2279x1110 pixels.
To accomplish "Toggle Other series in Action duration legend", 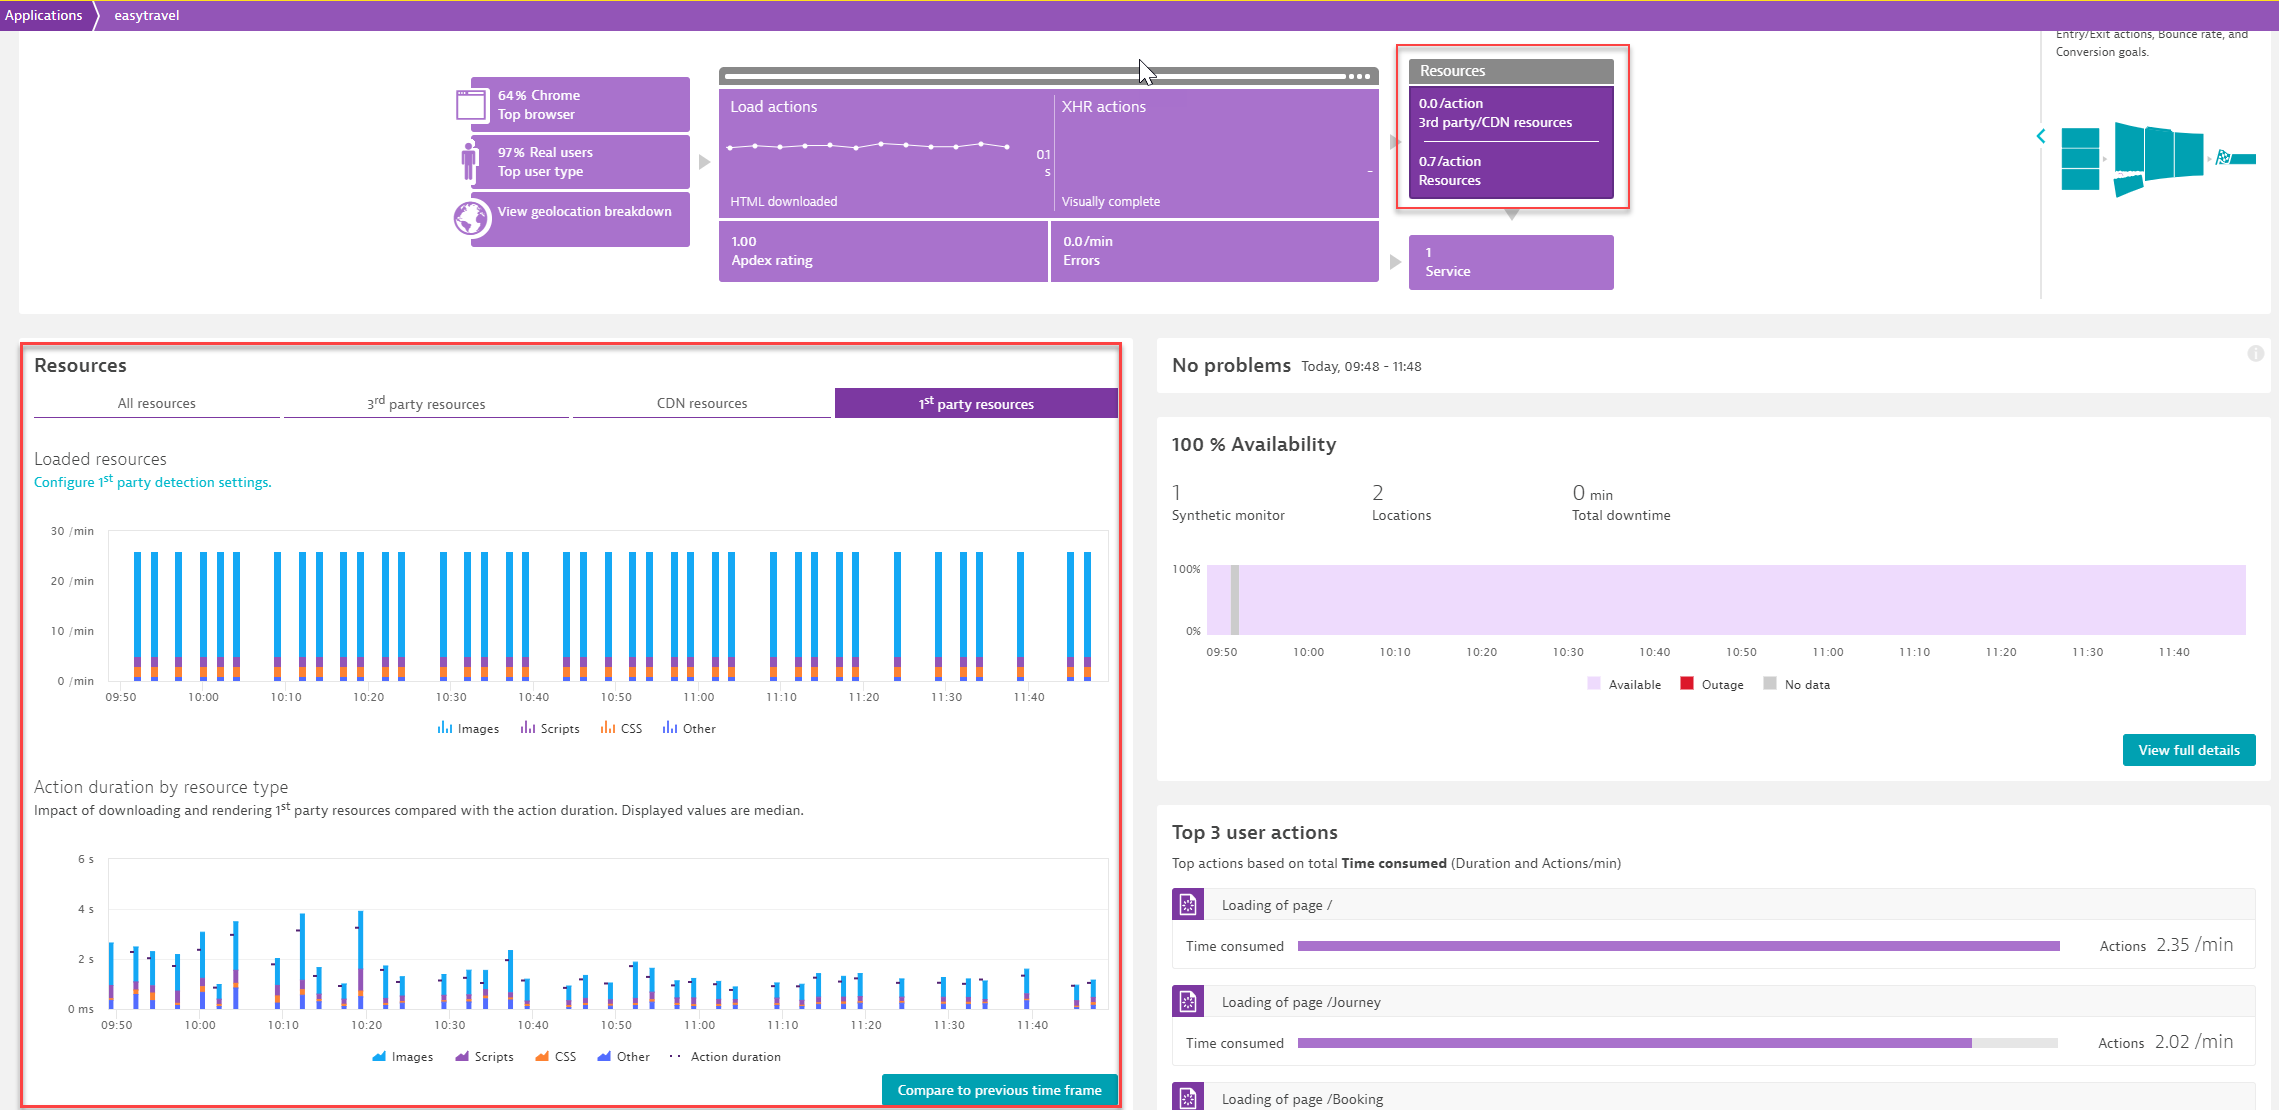I will coord(623,1056).
